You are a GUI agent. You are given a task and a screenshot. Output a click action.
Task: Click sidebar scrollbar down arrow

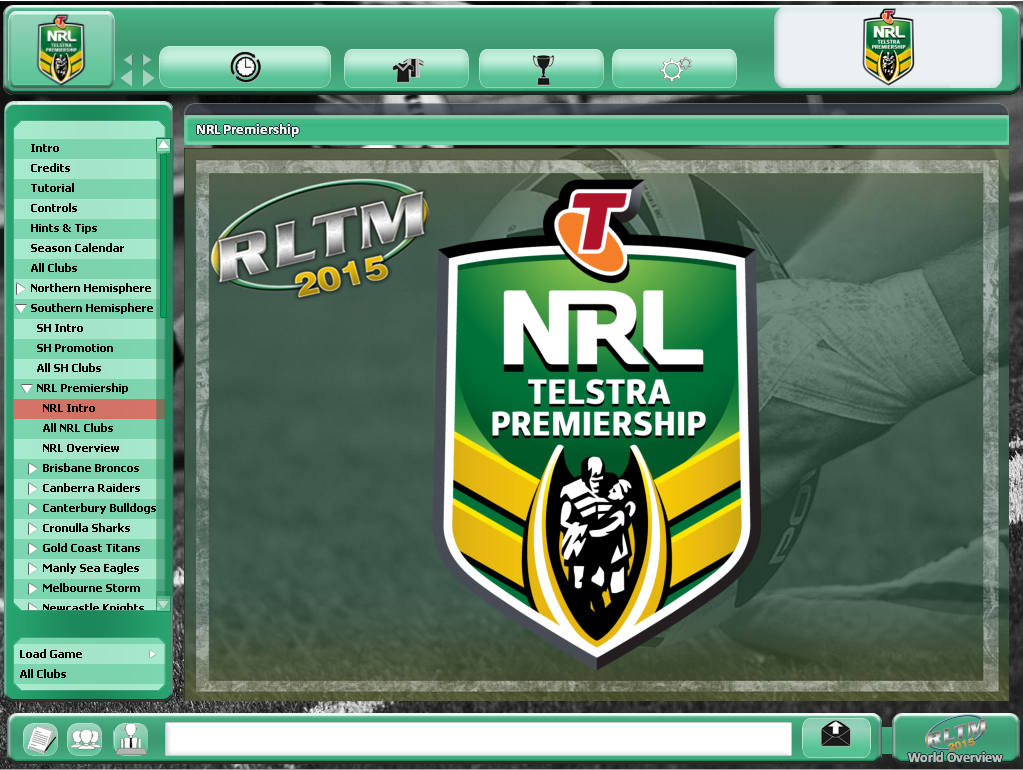(x=163, y=604)
